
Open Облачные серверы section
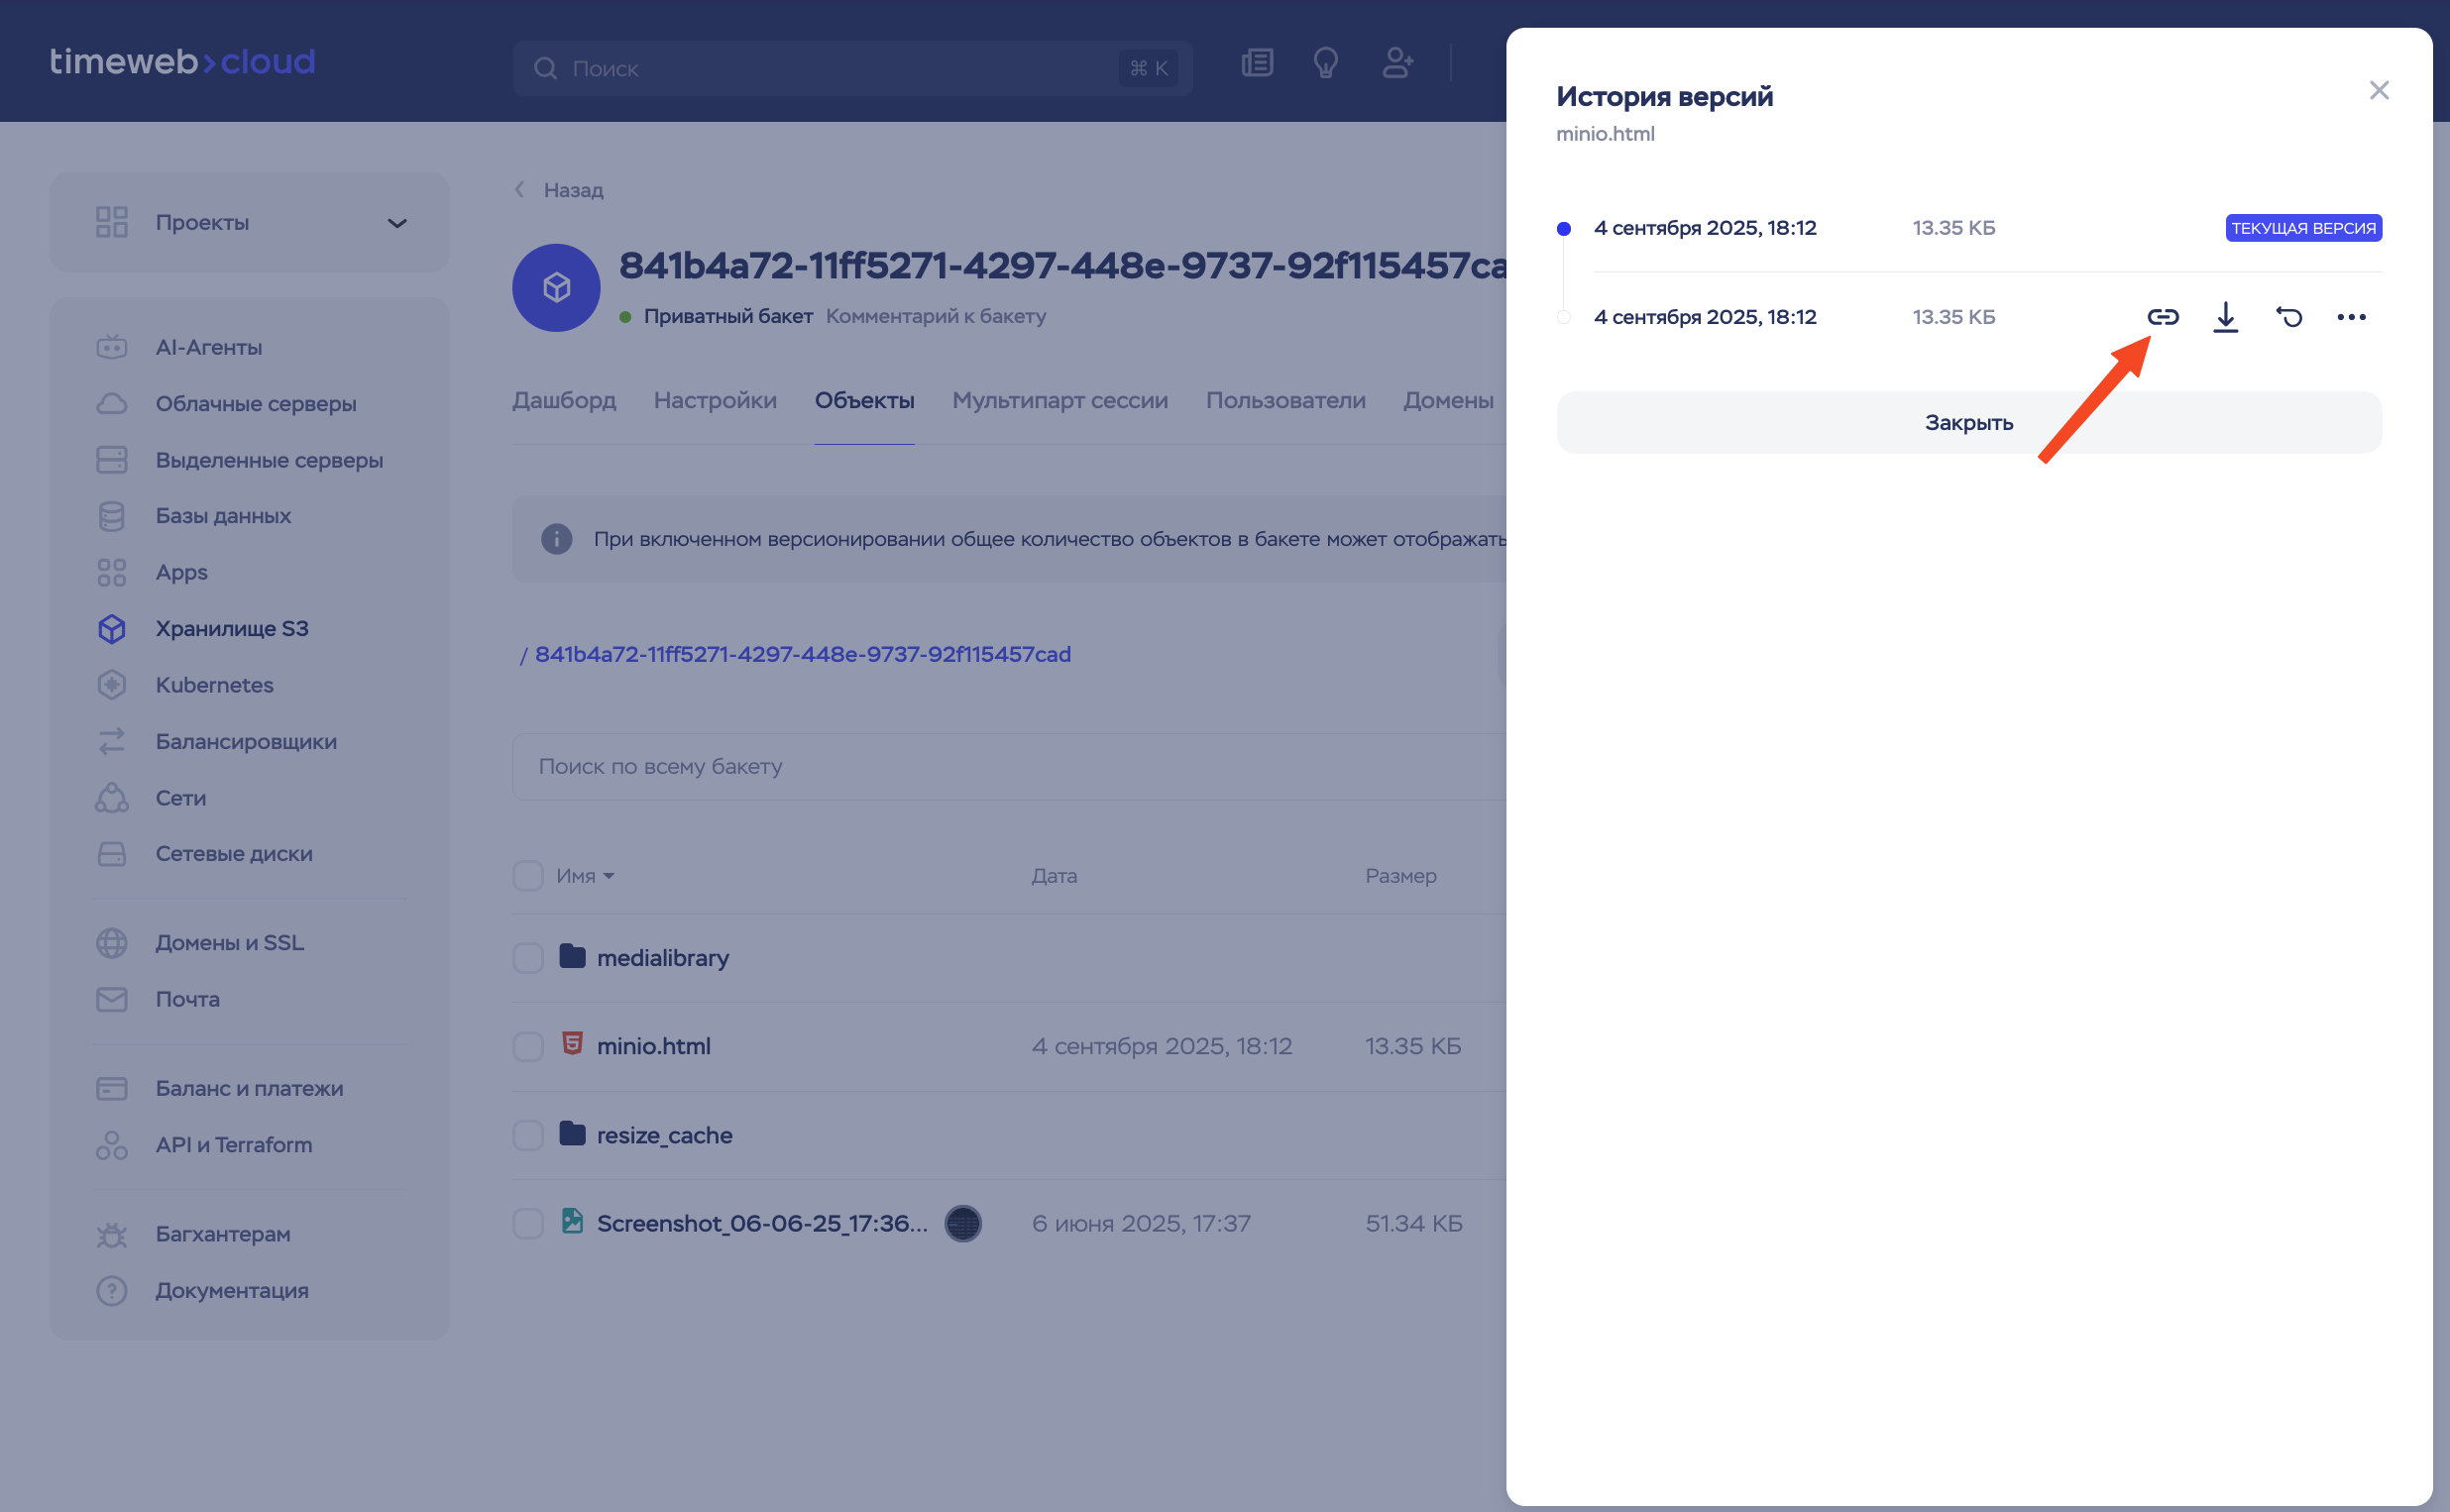click(255, 404)
